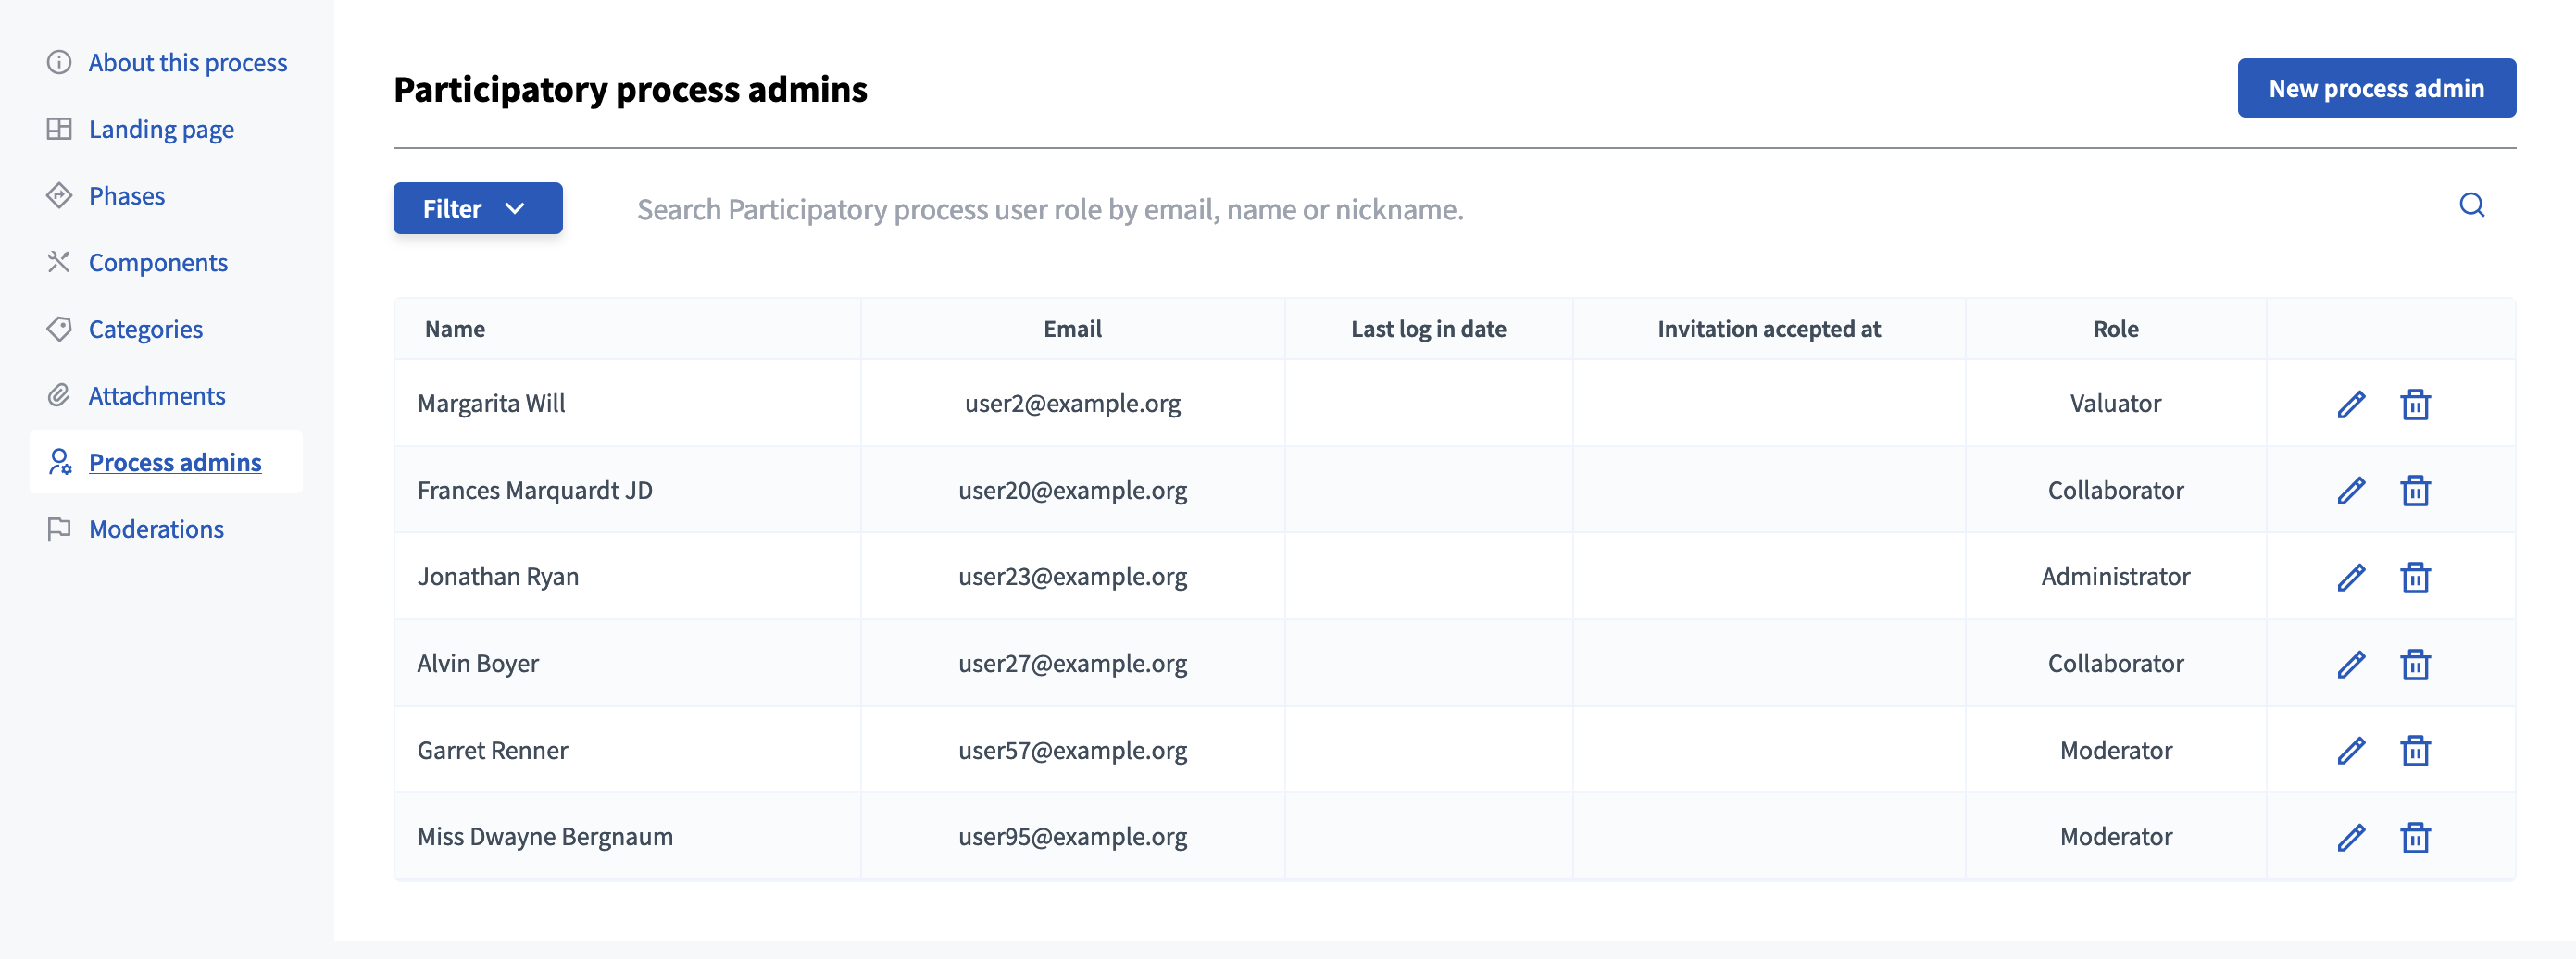Click trash icon for Alvin Boyer
The image size is (2576, 959).
(2414, 664)
